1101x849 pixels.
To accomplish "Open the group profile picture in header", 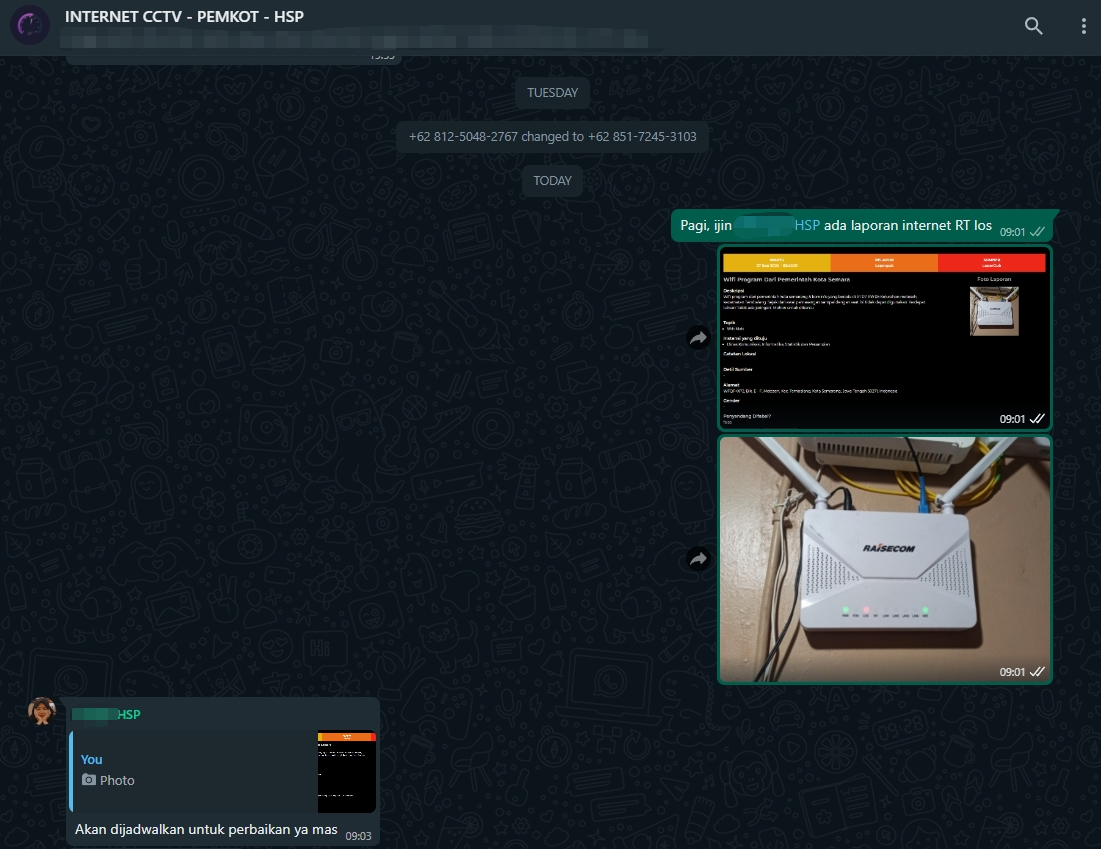I will (x=29, y=26).
